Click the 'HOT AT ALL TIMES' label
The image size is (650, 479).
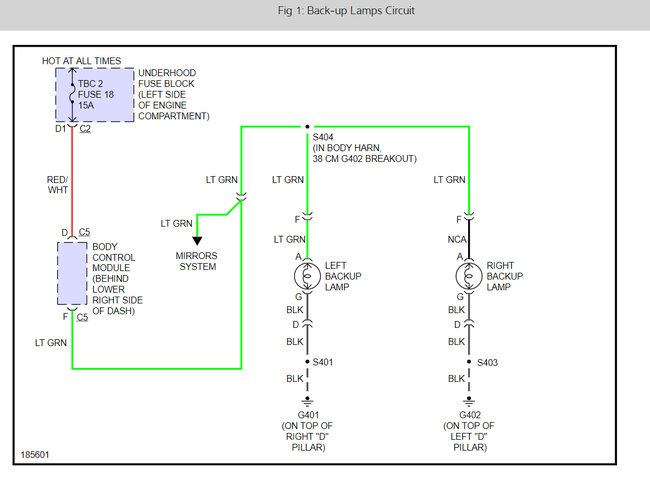(82, 61)
